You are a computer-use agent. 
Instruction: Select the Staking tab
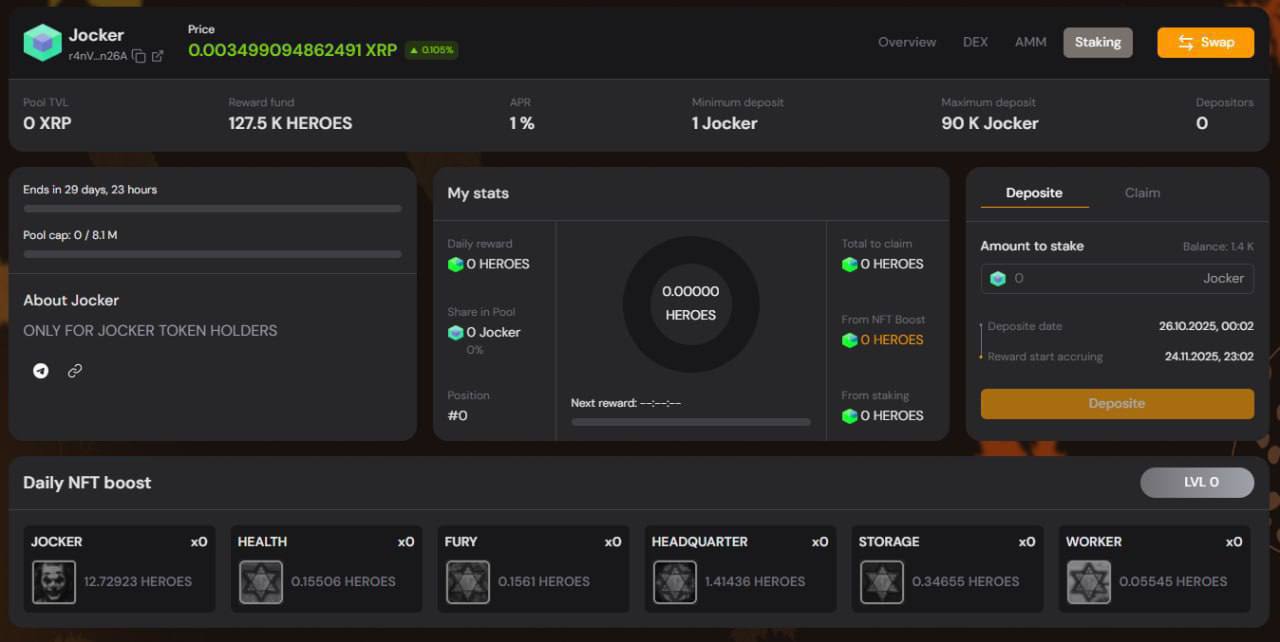(x=1097, y=42)
